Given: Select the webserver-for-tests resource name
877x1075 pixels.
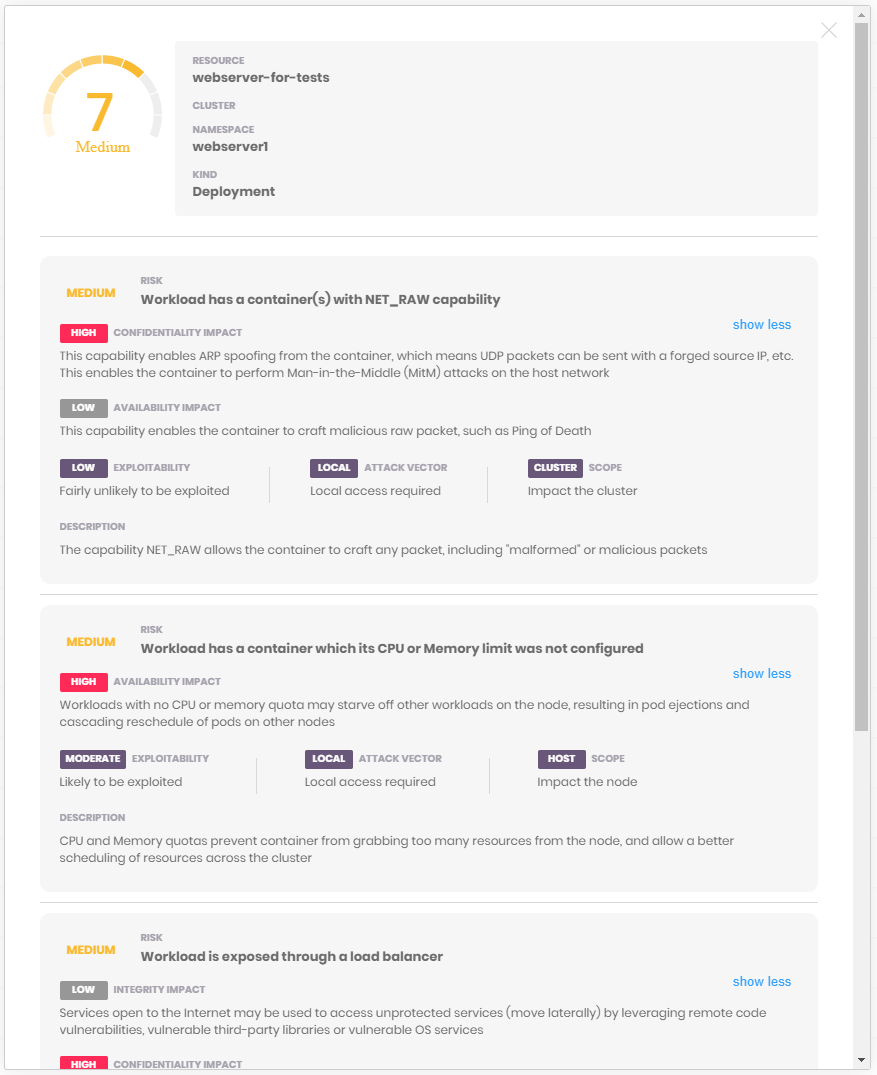Looking at the screenshot, I should click(261, 77).
